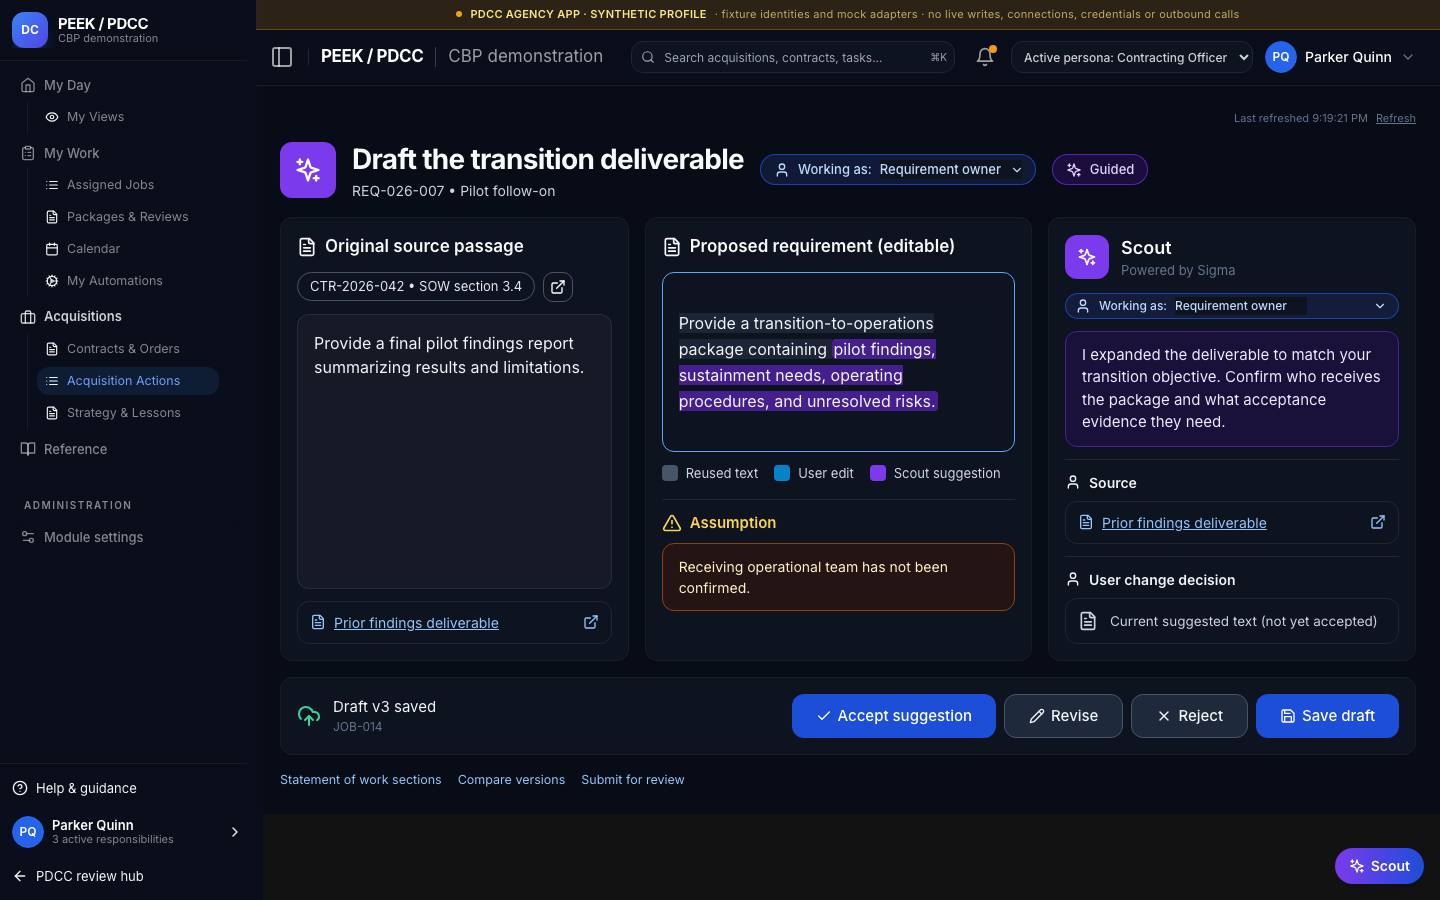This screenshot has width=1440, height=900.
Task: Click the Revise button
Action: click(1063, 716)
